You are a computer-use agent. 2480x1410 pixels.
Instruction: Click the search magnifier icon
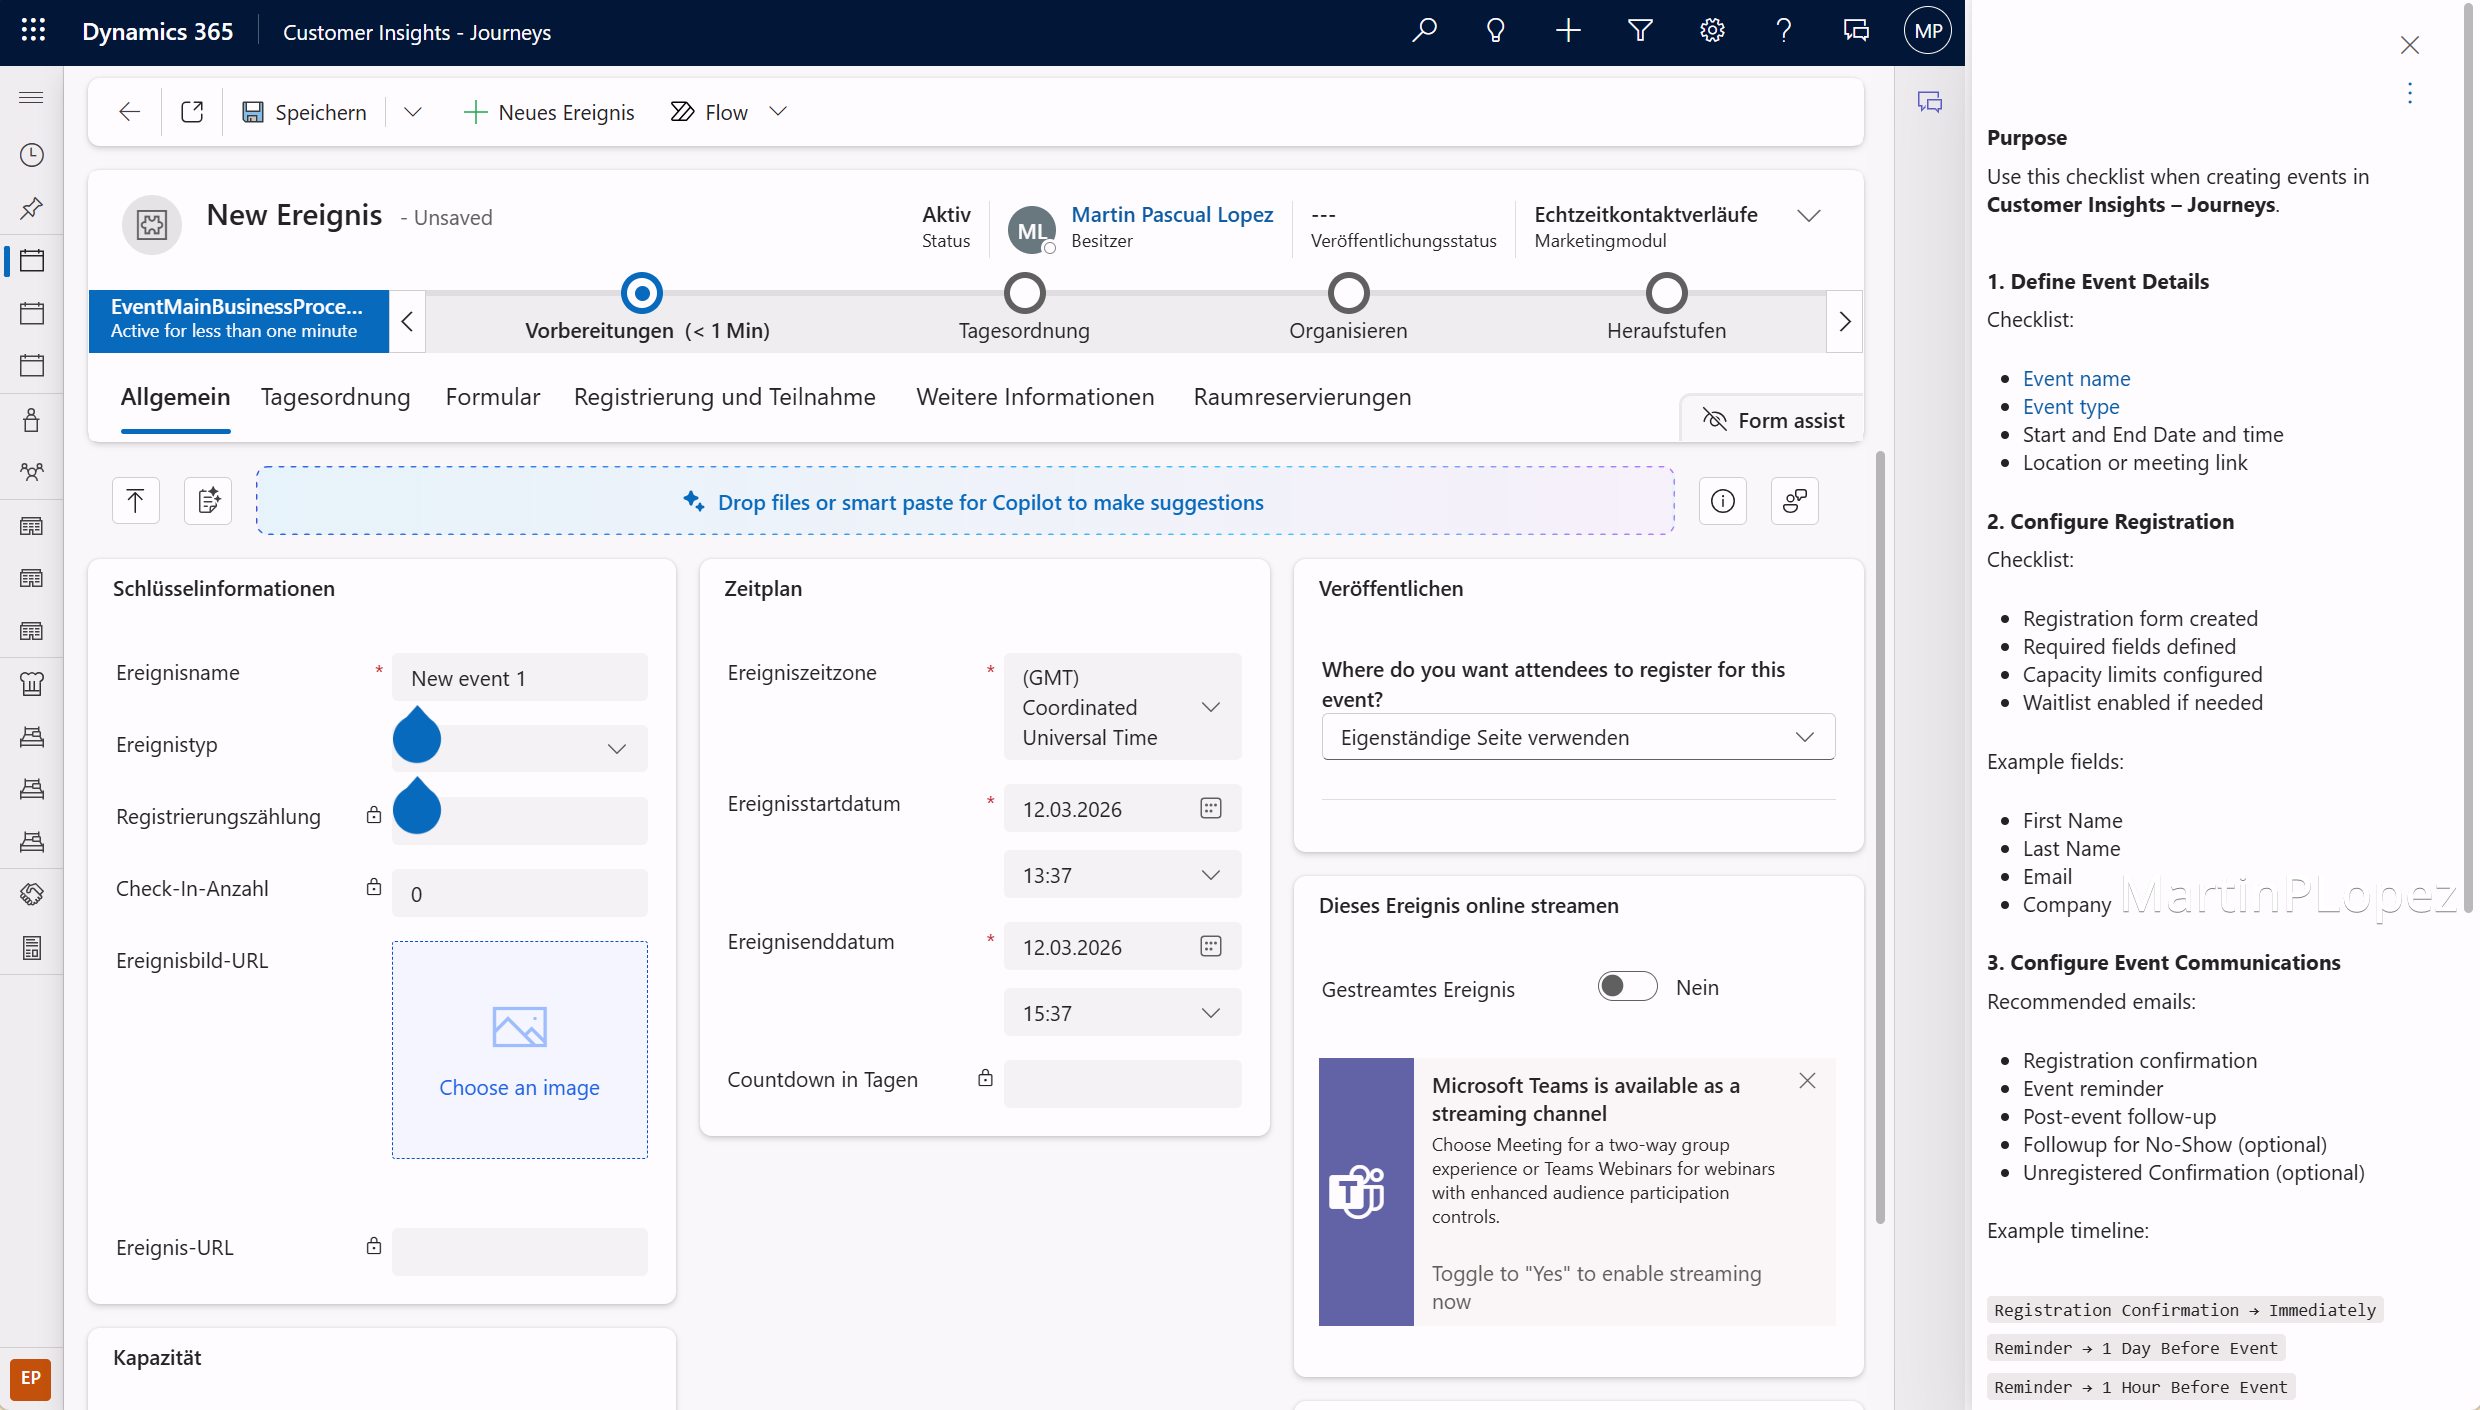[x=1424, y=31]
